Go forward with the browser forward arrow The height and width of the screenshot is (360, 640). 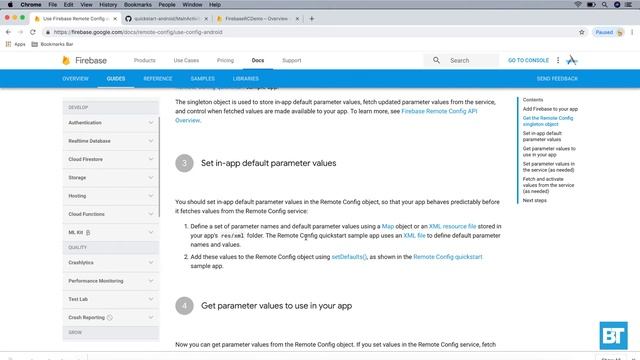[20, 32]
